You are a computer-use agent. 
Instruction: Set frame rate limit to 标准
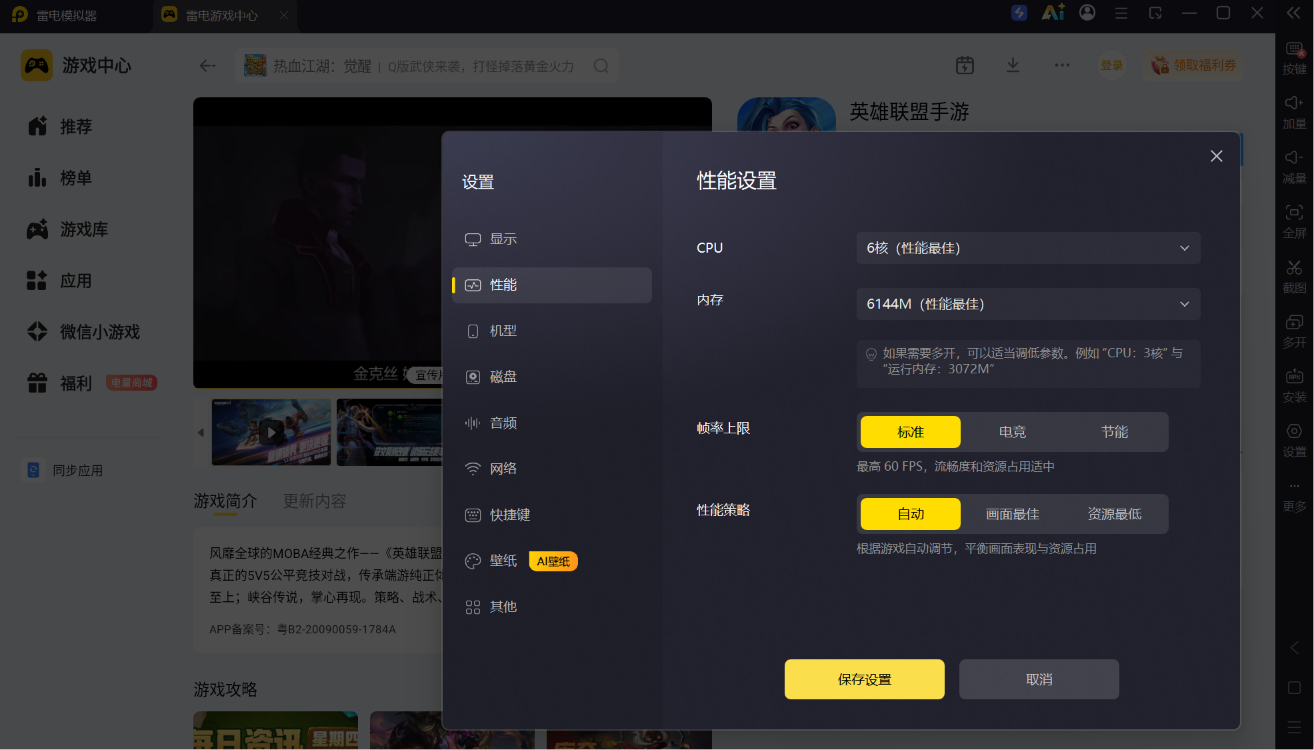[x=910, y=432]
